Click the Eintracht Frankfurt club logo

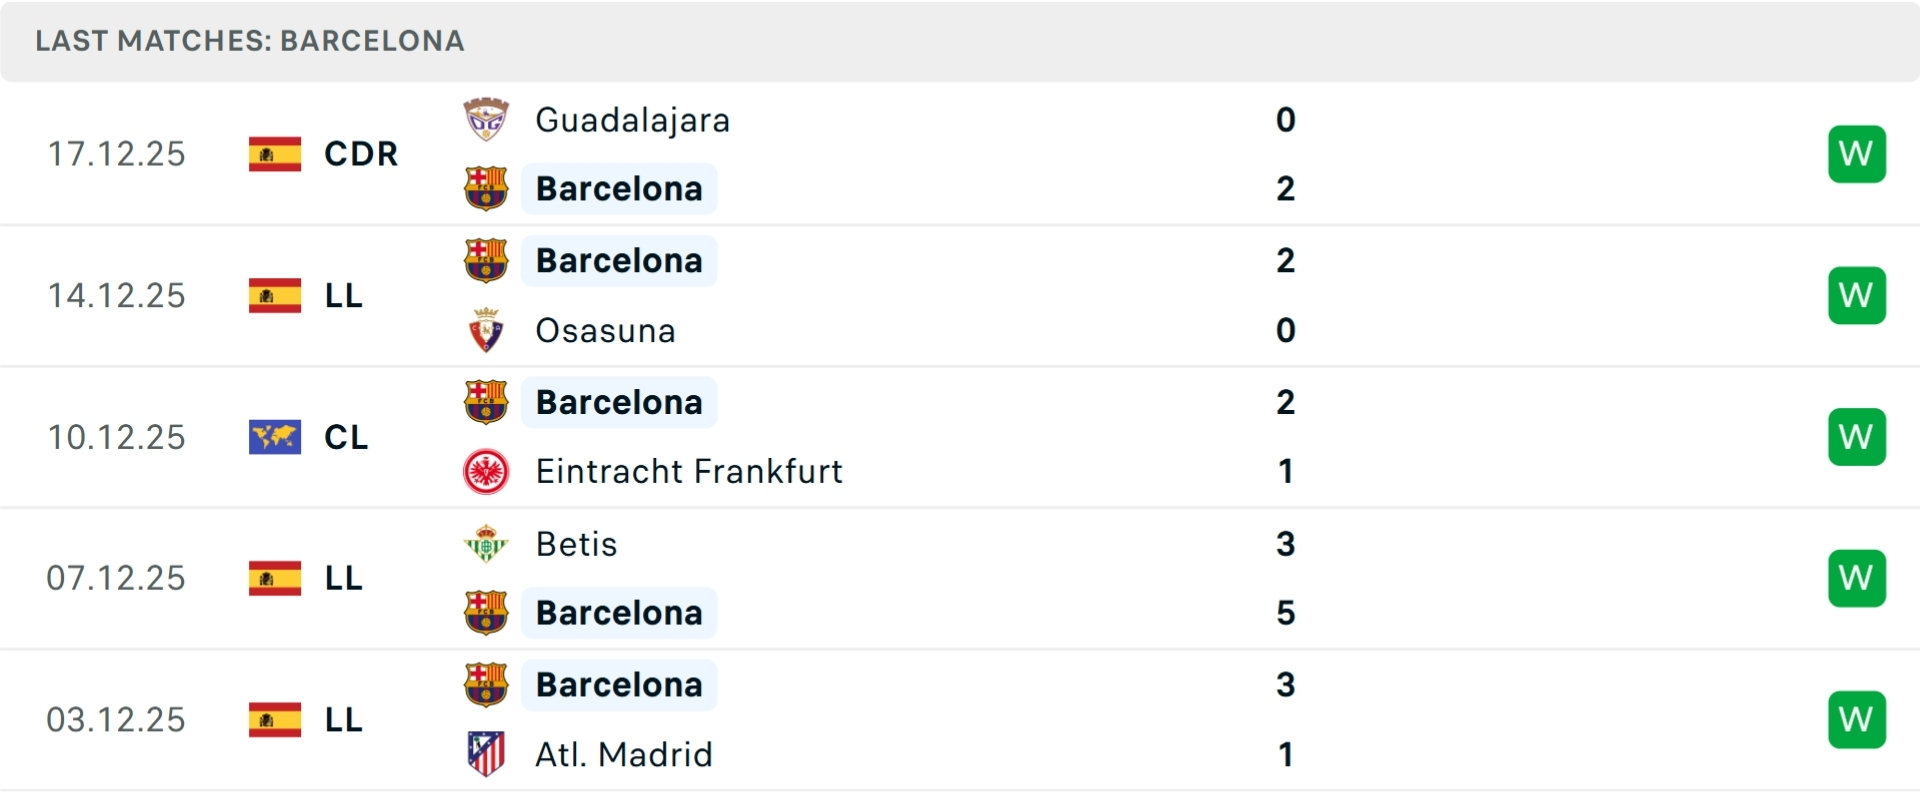click(486, 471)
